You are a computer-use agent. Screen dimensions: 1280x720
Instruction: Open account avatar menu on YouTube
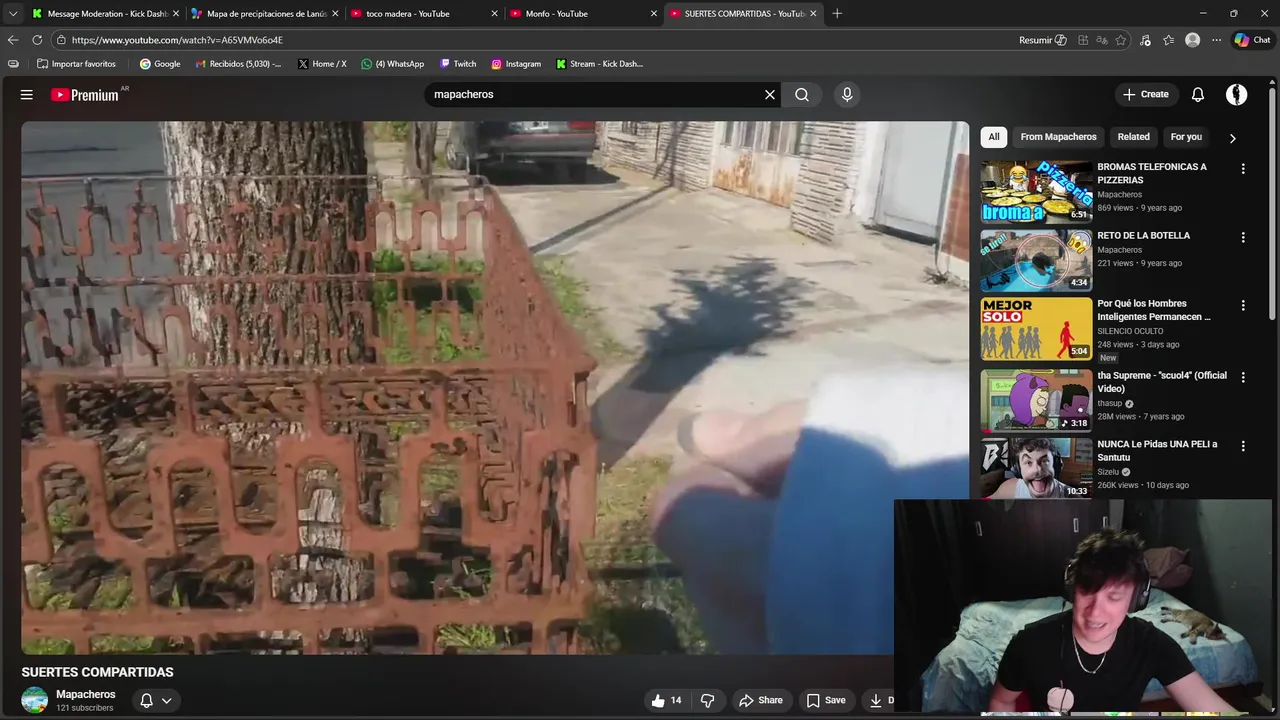pyautogui.click(x=1237, y=95)
